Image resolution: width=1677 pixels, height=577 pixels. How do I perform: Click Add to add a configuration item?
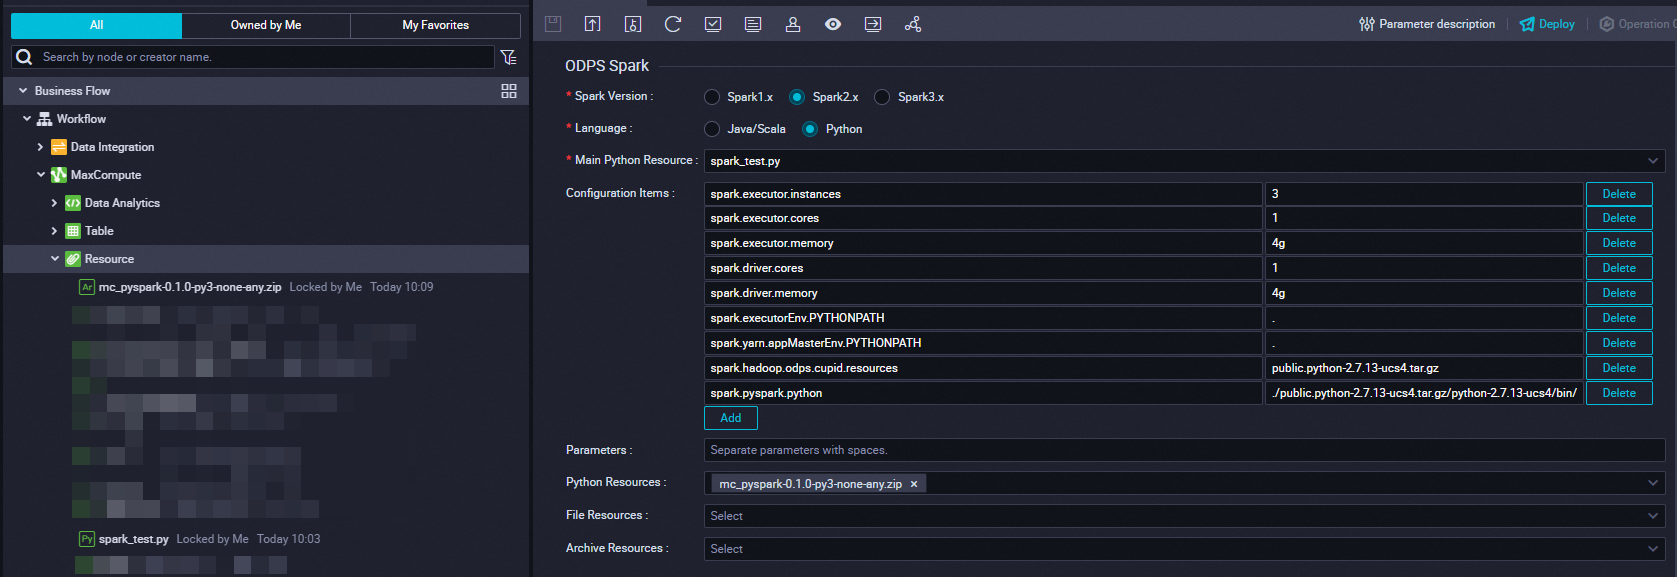pos(731,418)
